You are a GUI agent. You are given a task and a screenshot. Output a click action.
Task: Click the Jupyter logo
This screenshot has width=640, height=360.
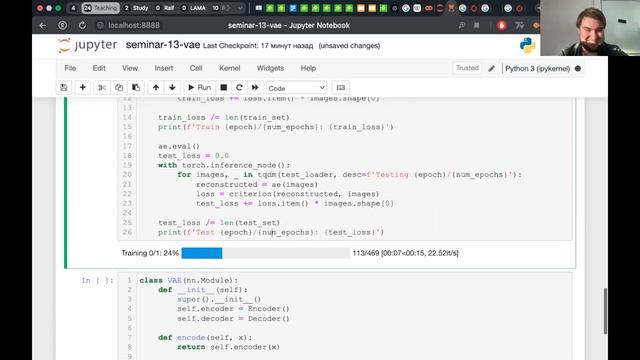[x=87, y=45]
